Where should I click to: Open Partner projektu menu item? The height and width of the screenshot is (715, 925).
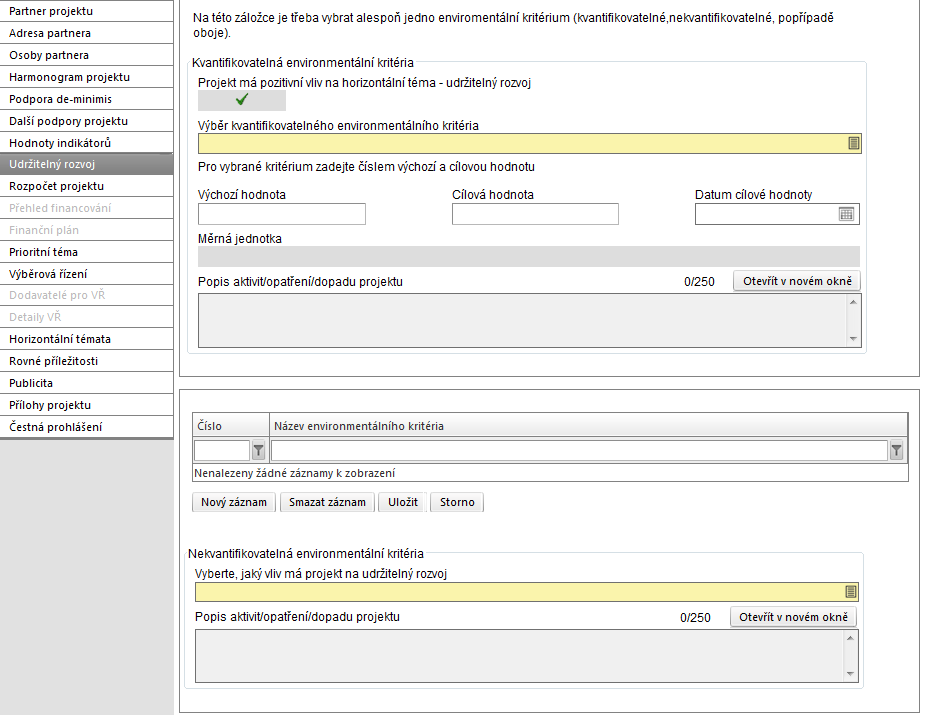87,11
